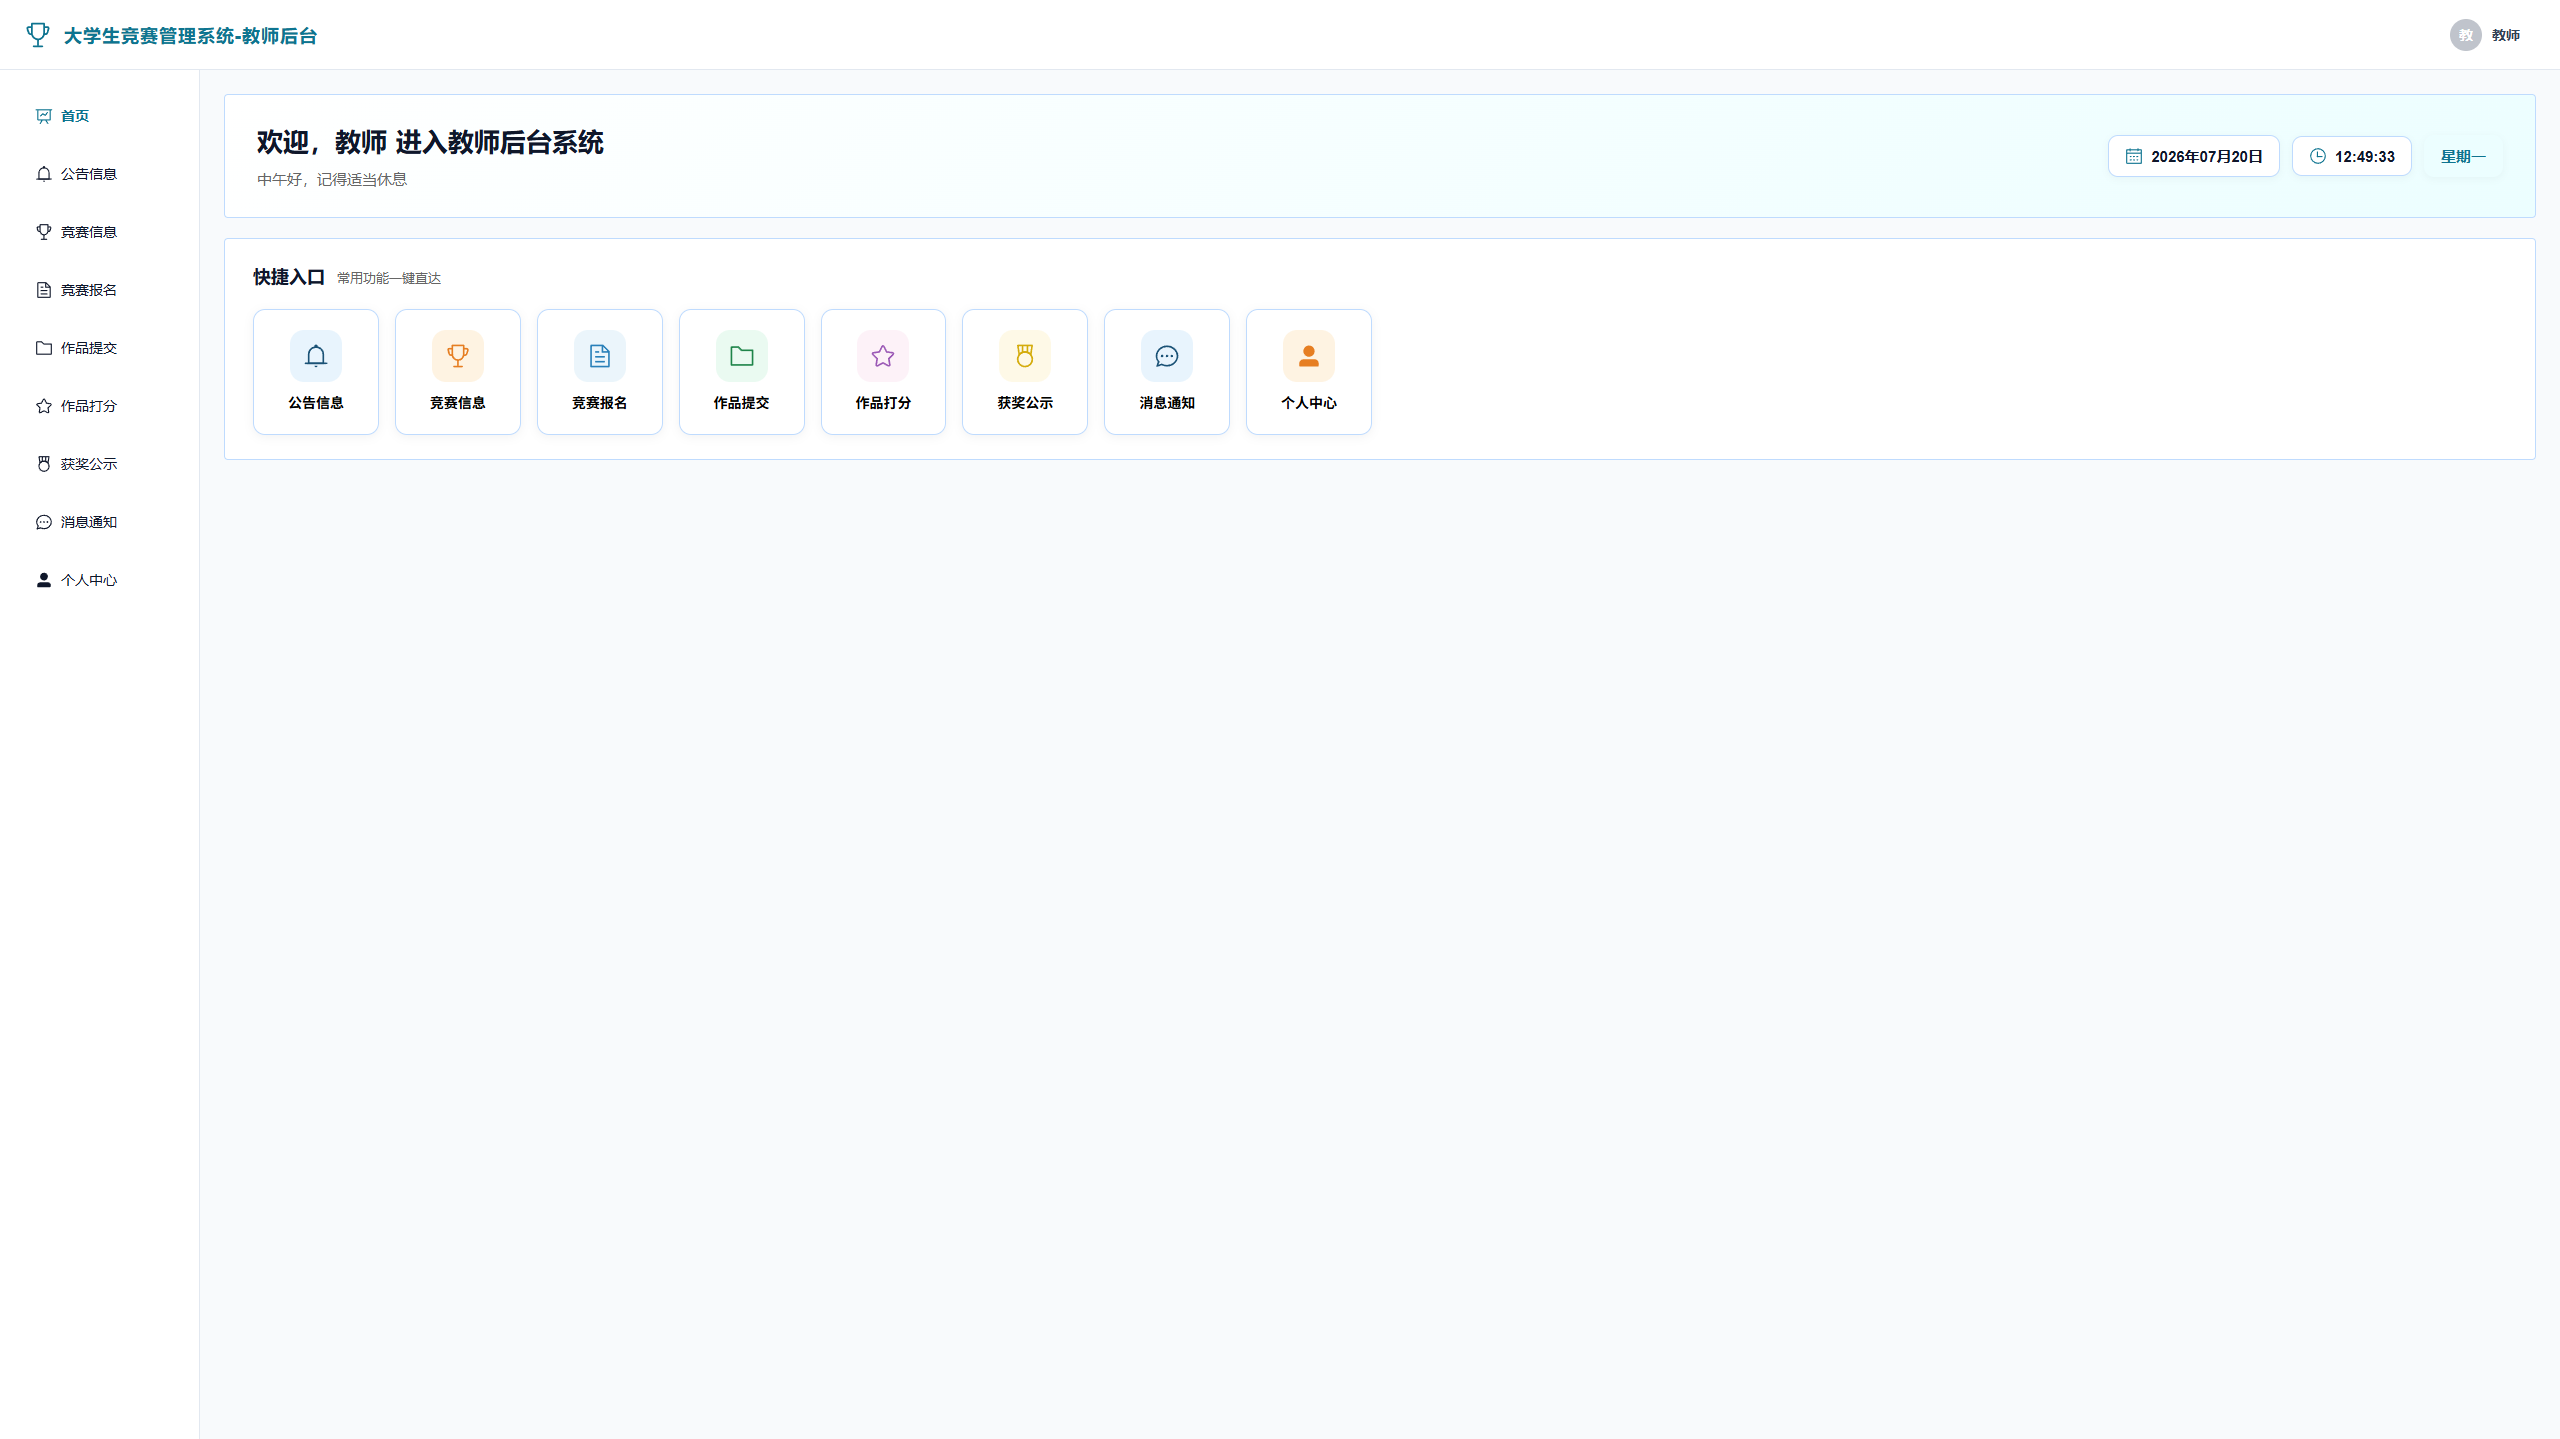Viewport: 2560px width, 1439px height.
Task: Click the 竞赛报名 quick-entry card label
Action: coord(600,403)
